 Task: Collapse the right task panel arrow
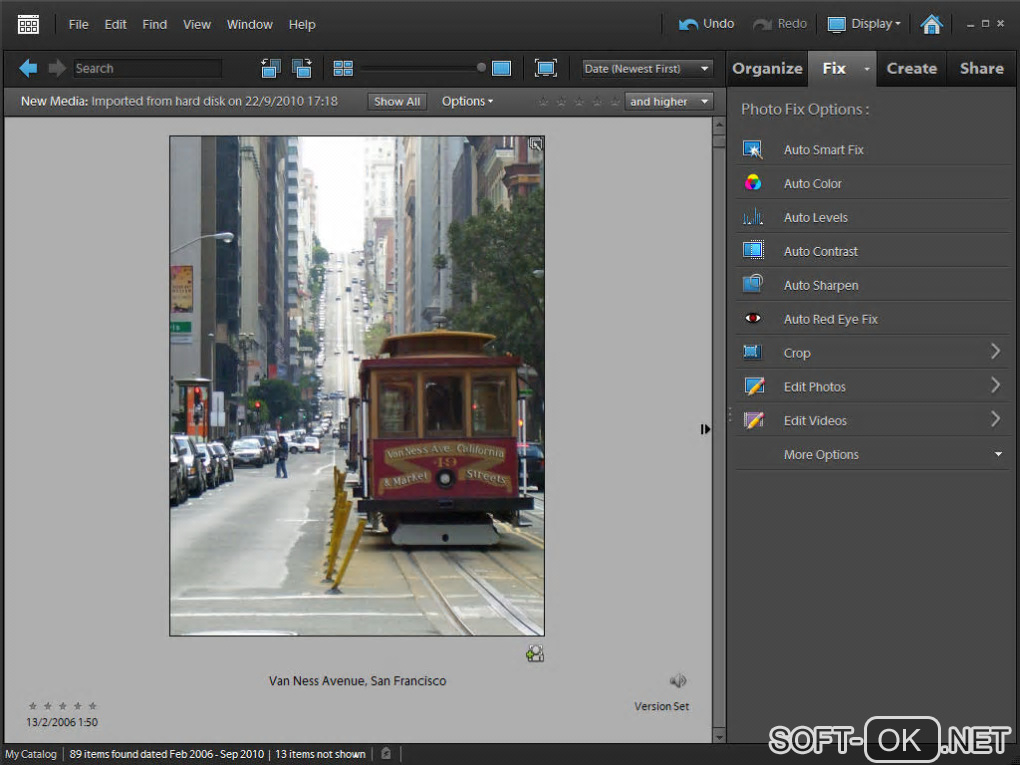pyautogui.click(x=705, y=429)
